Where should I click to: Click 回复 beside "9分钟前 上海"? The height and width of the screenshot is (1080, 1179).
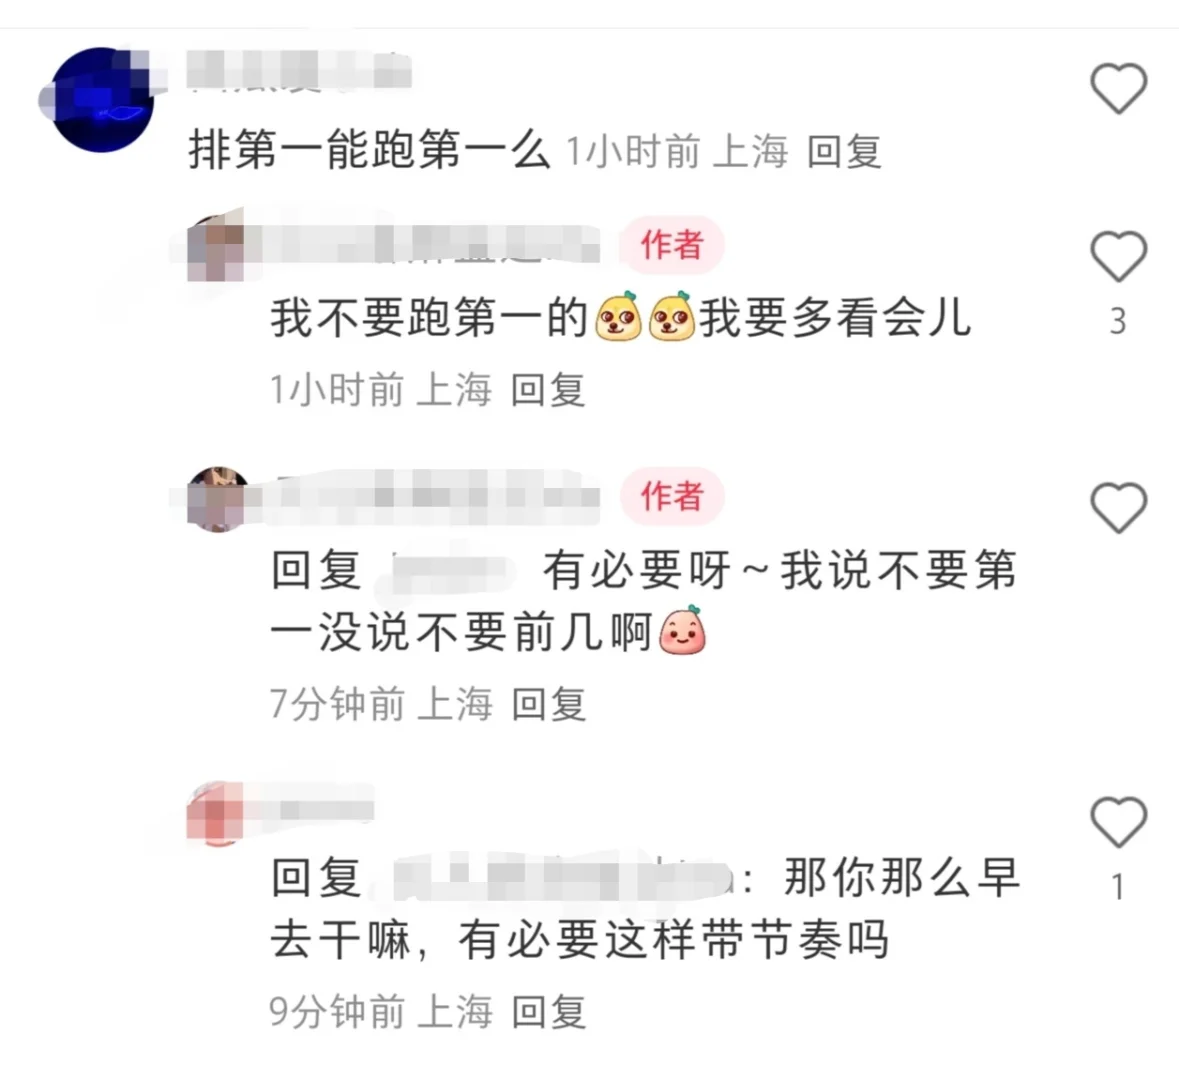coord(548,1012)
